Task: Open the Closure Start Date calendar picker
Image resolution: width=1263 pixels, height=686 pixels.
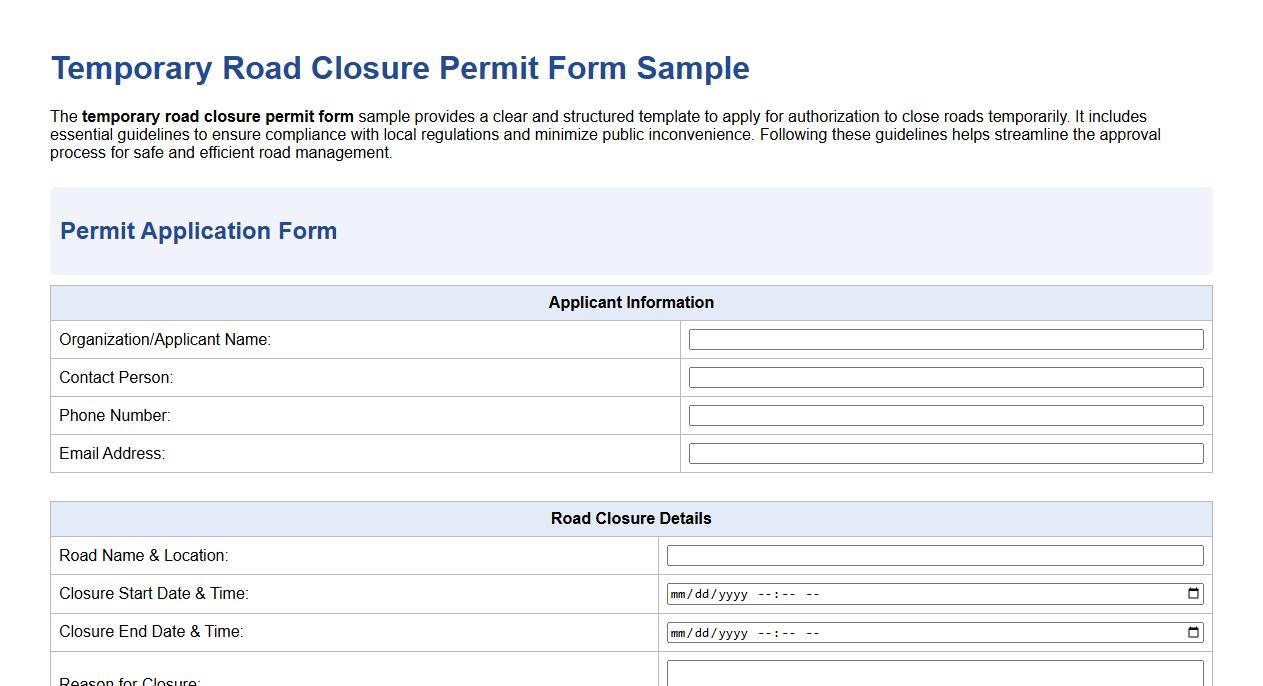Action: [1194, 593]
